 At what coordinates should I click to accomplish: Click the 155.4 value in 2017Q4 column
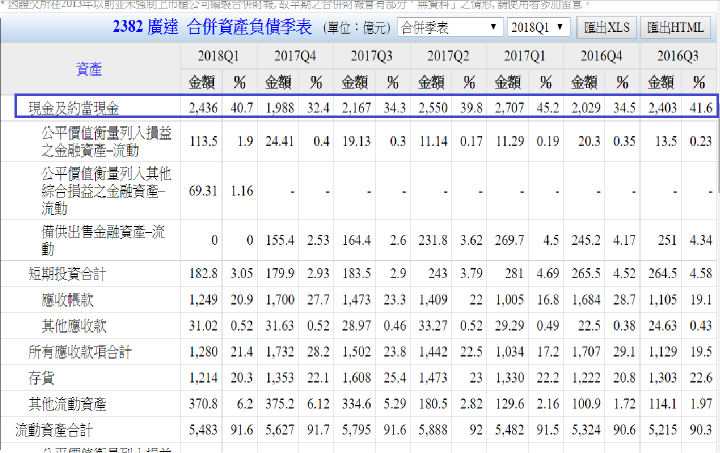[280, 240]
